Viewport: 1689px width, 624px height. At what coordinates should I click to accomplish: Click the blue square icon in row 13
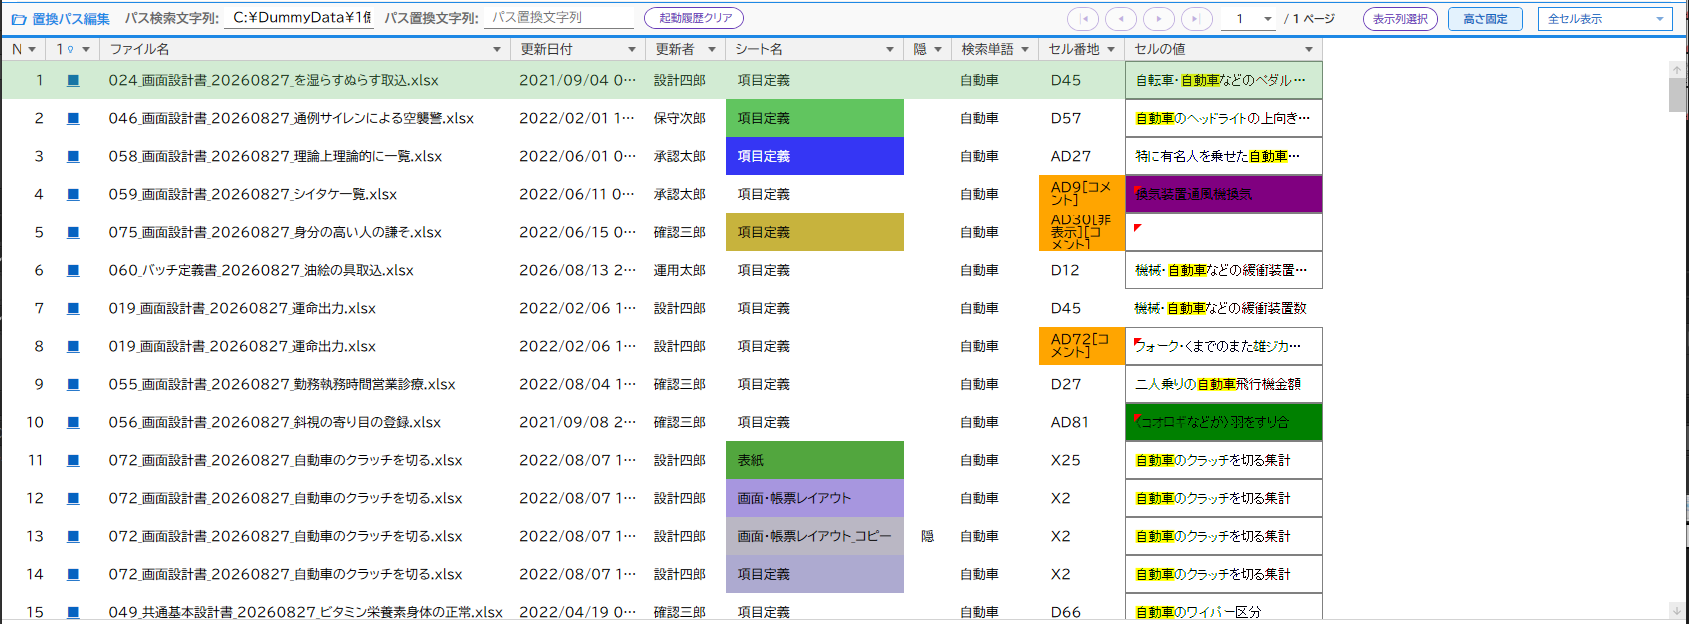point(73,536)
